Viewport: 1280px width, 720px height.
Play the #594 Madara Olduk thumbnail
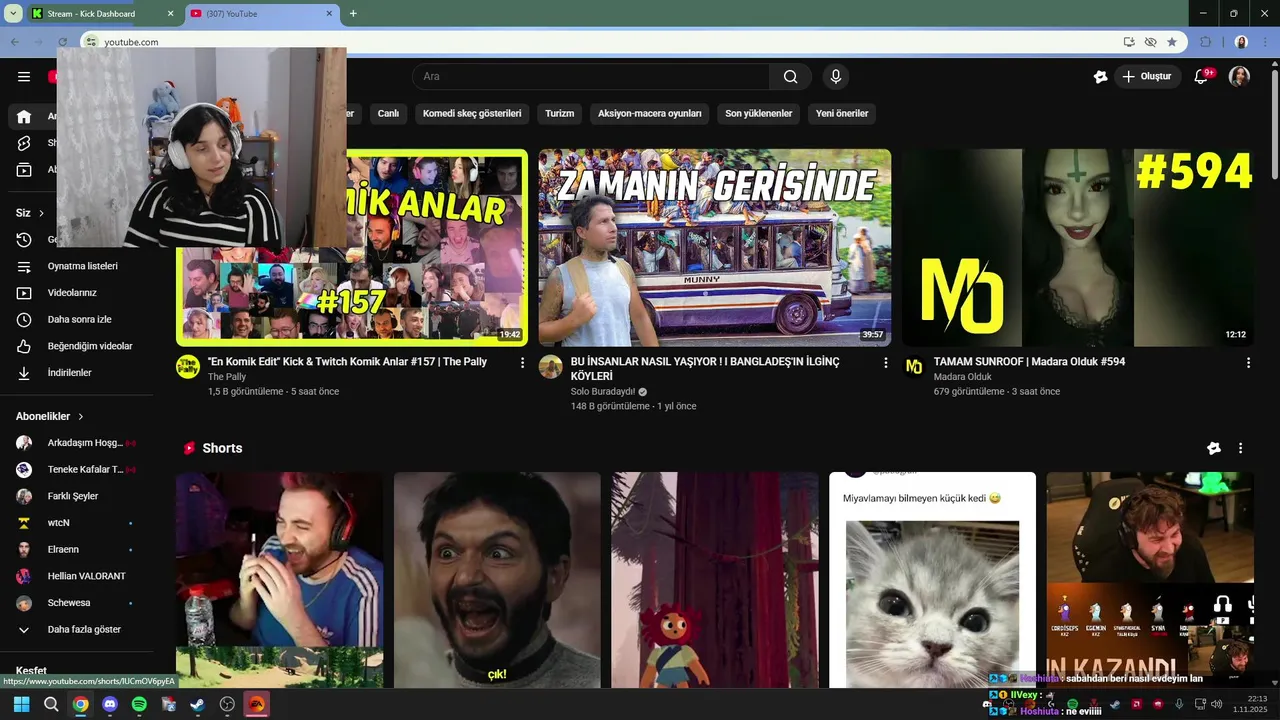1078,248
